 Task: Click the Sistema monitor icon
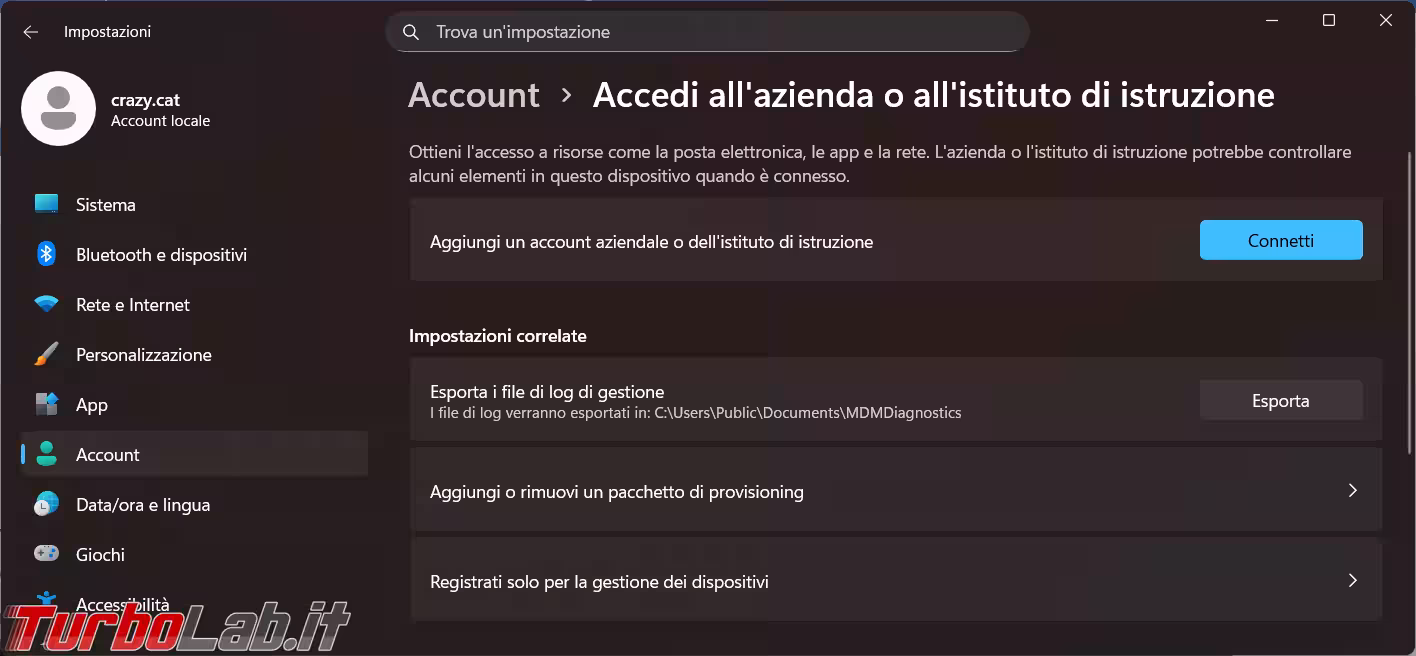tap(46, 204)
